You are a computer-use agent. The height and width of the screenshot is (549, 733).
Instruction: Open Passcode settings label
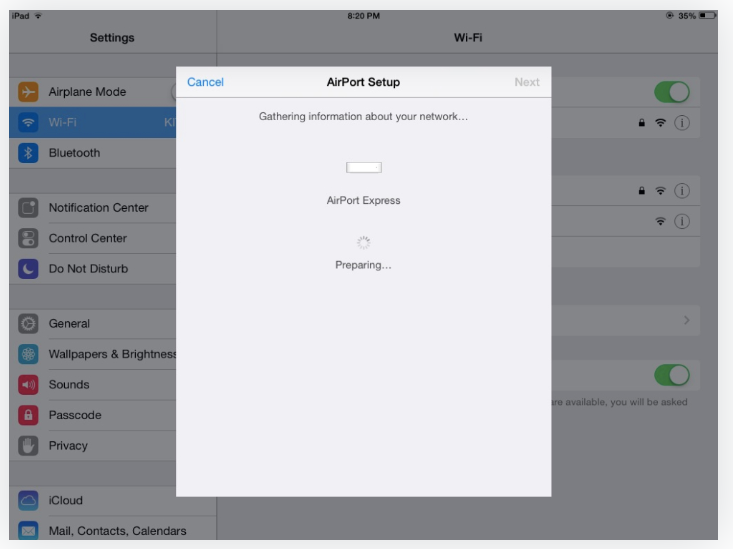click(x=75, y=415)
